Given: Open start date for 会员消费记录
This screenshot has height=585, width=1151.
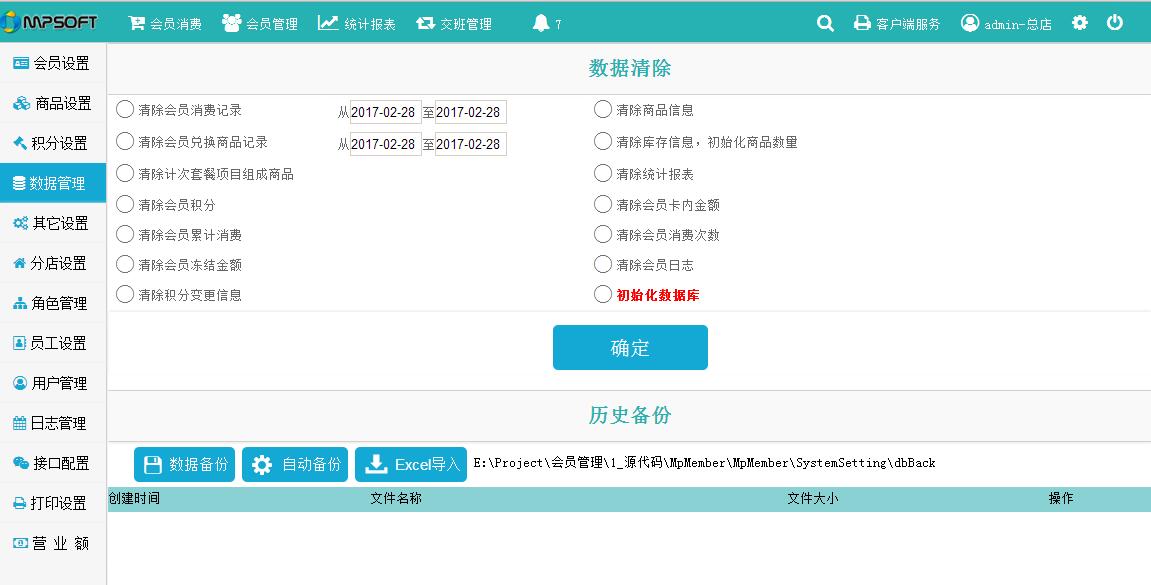Looking at the screenshot, I should [x=385, y=112].
